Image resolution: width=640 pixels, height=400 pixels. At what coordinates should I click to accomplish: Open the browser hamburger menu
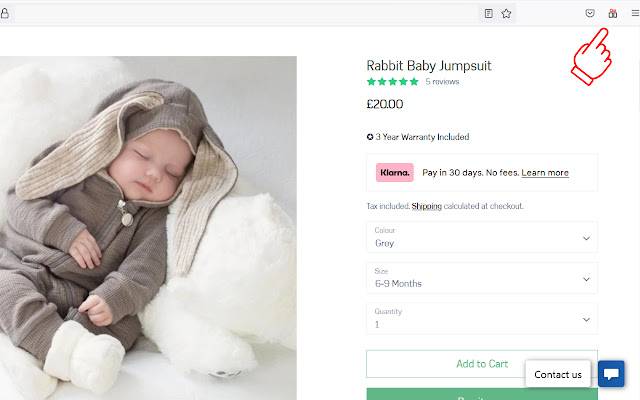pos(634,13)
